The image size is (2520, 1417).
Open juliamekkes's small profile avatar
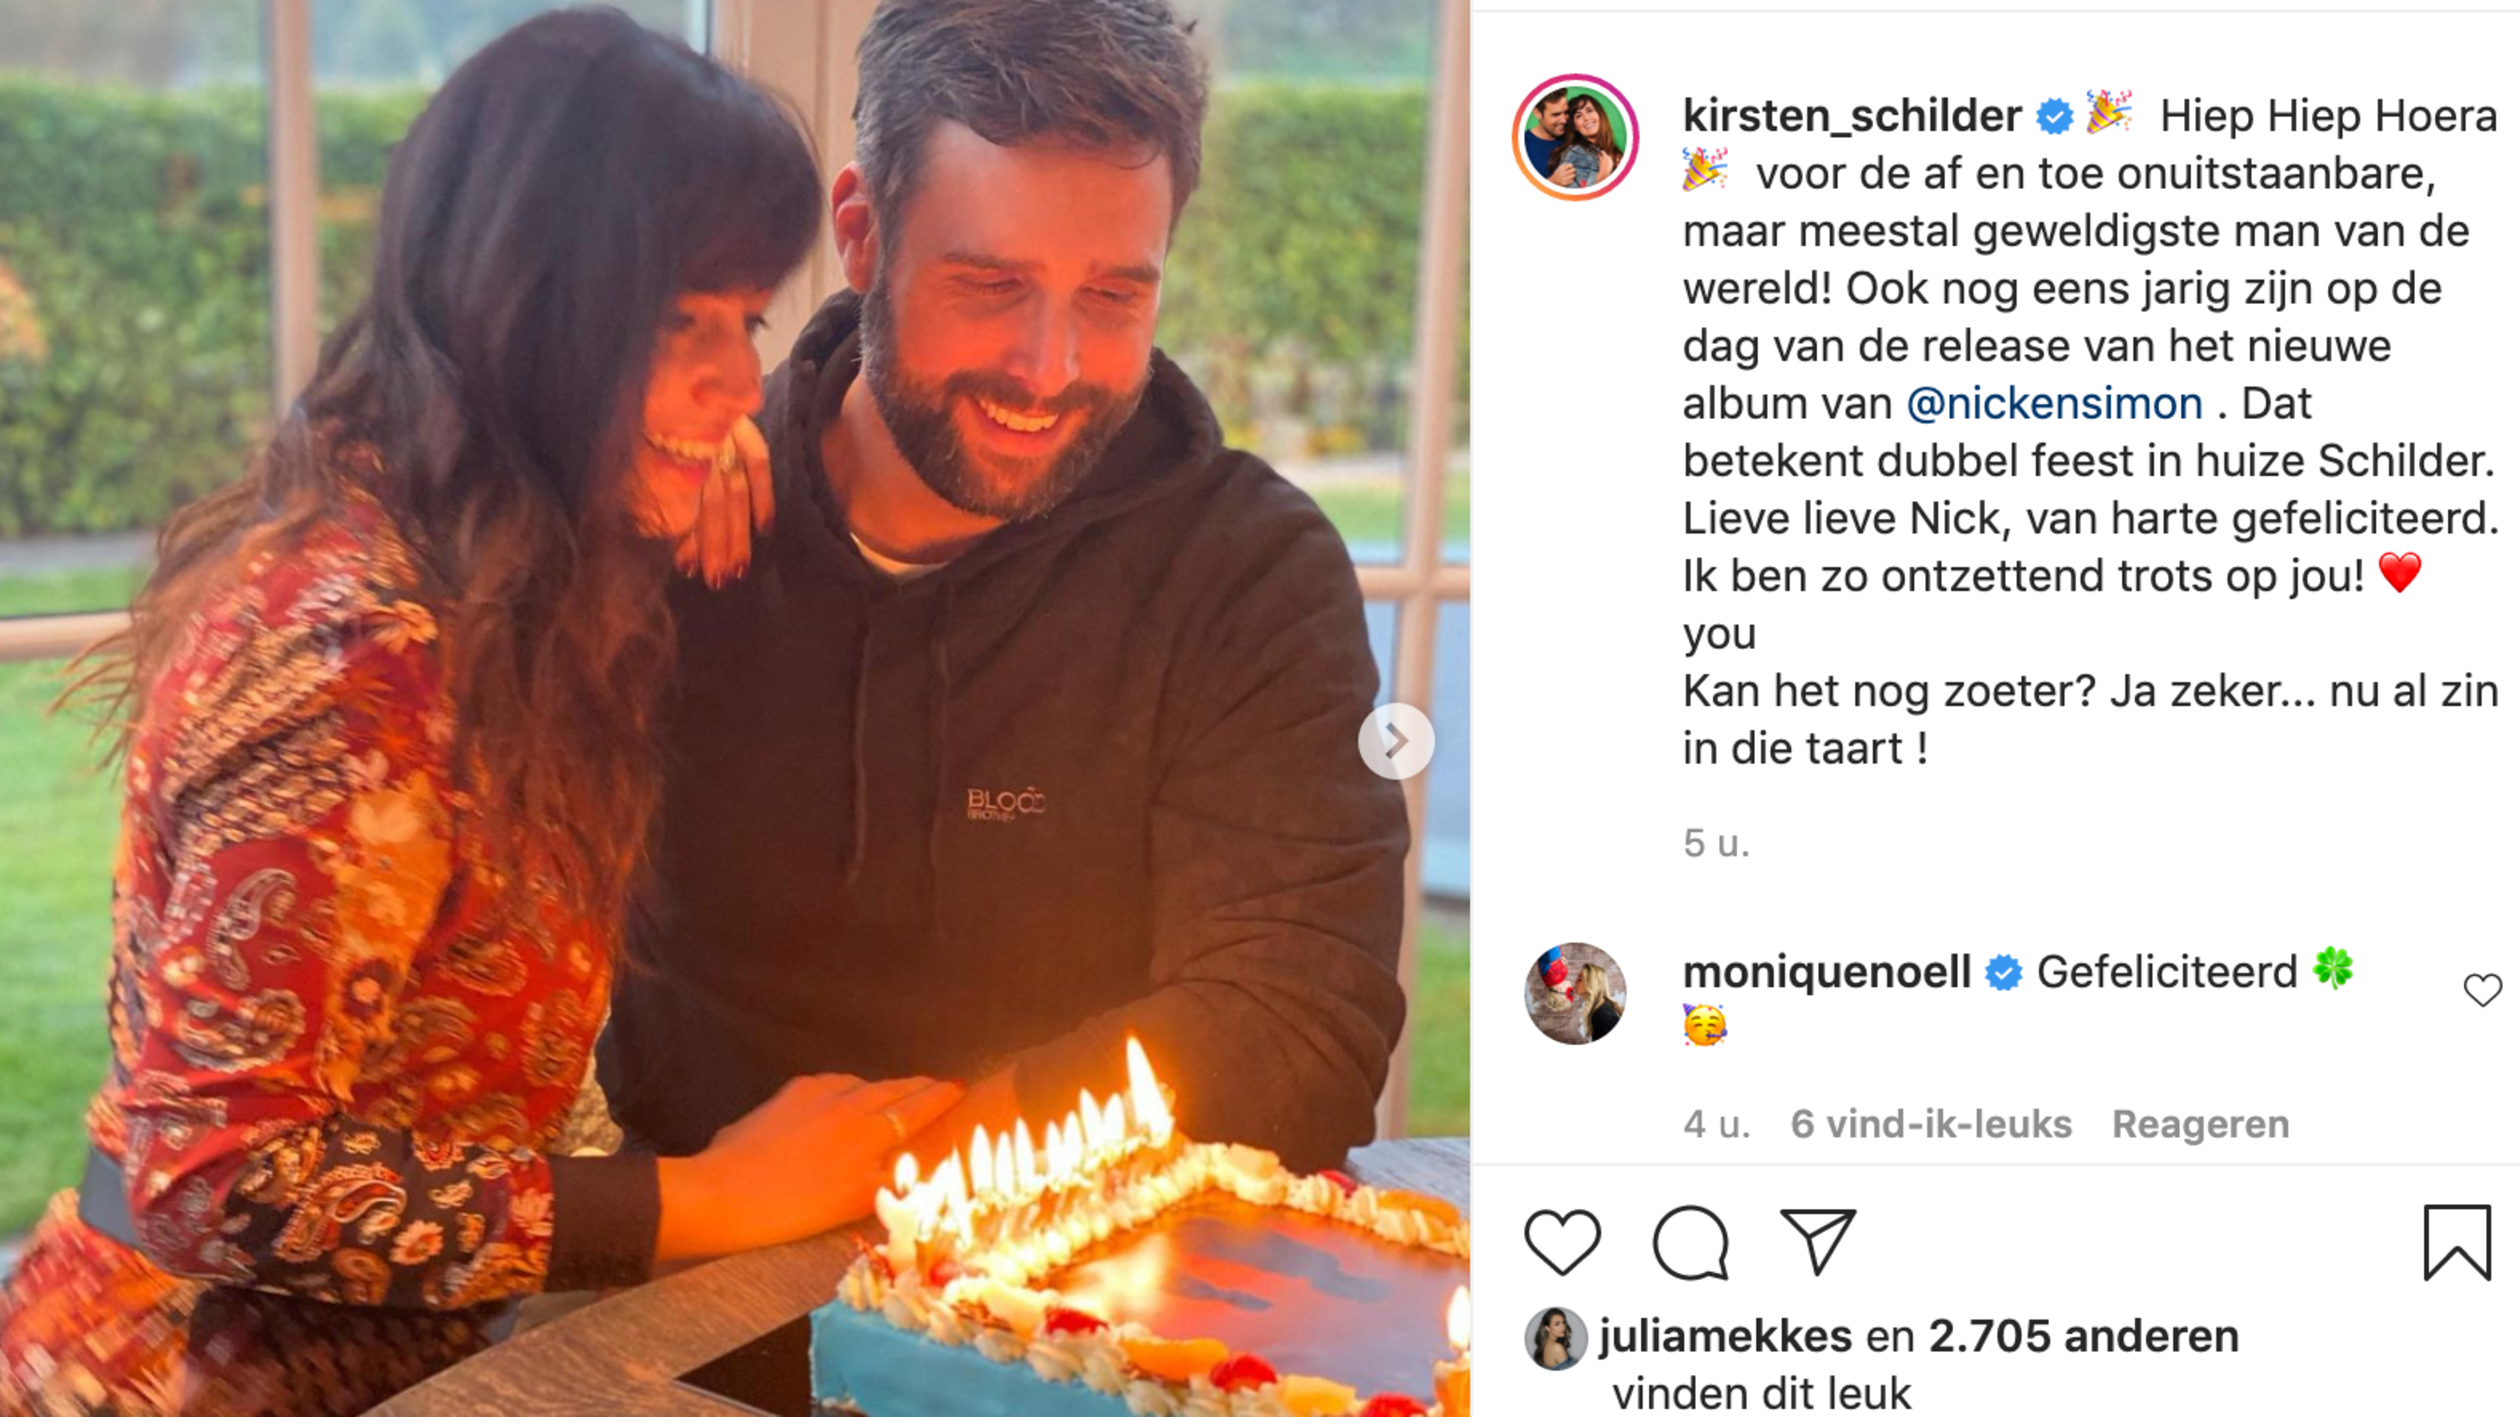click(x=1555, y=1337)
